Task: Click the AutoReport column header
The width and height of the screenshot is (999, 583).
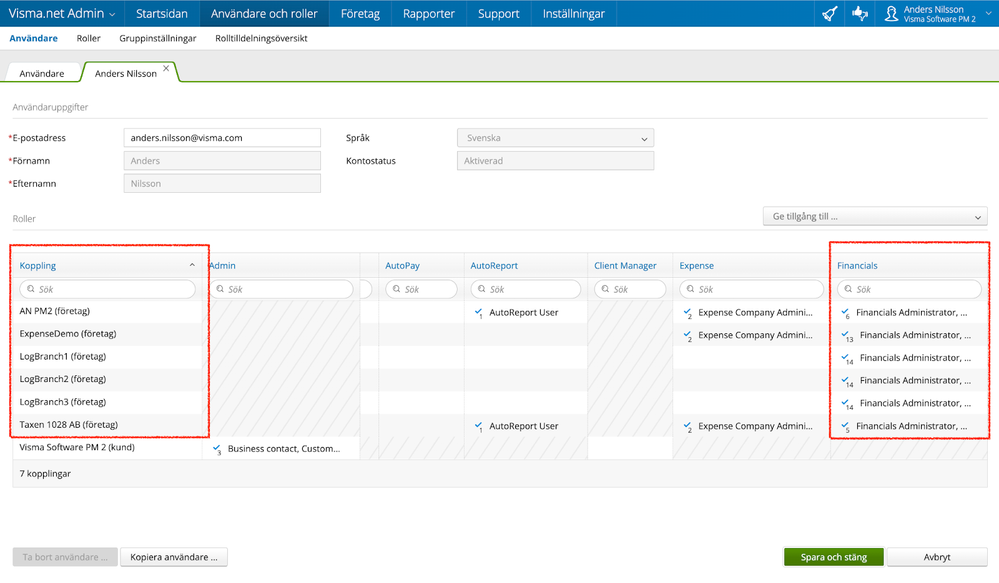Action: tap(494, 266)
